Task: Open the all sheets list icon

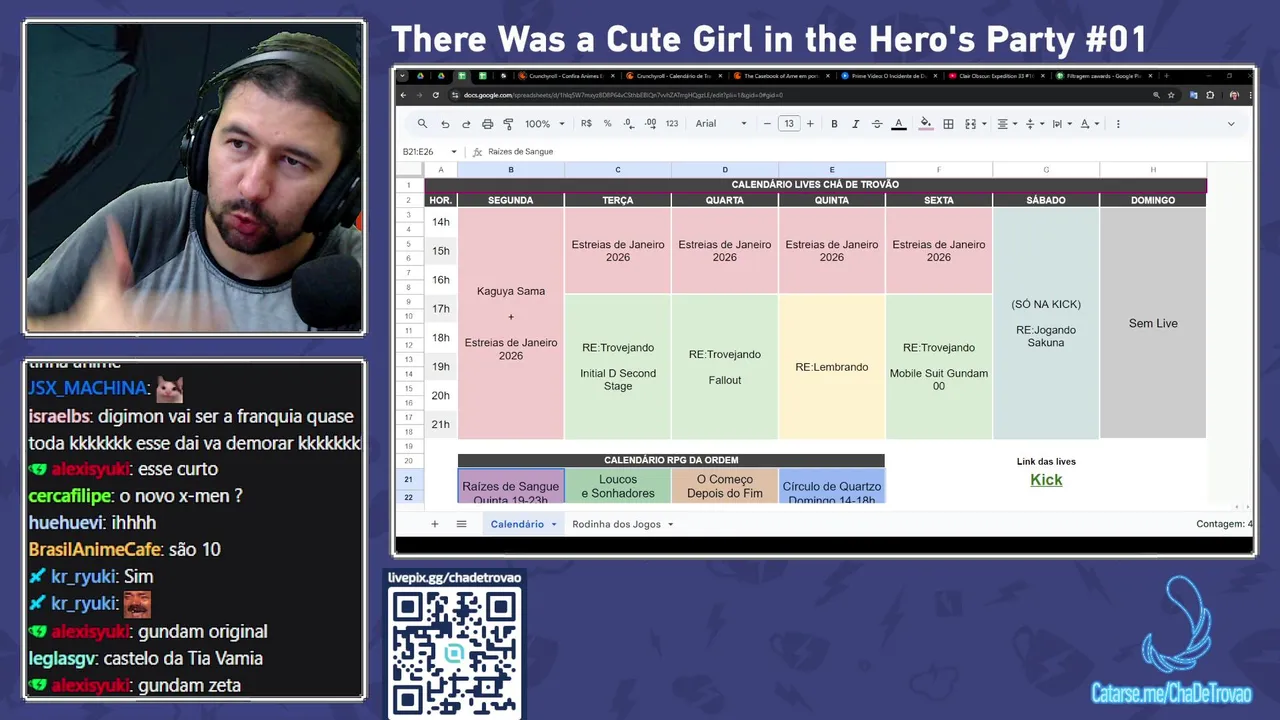Action: pos(461,524)
